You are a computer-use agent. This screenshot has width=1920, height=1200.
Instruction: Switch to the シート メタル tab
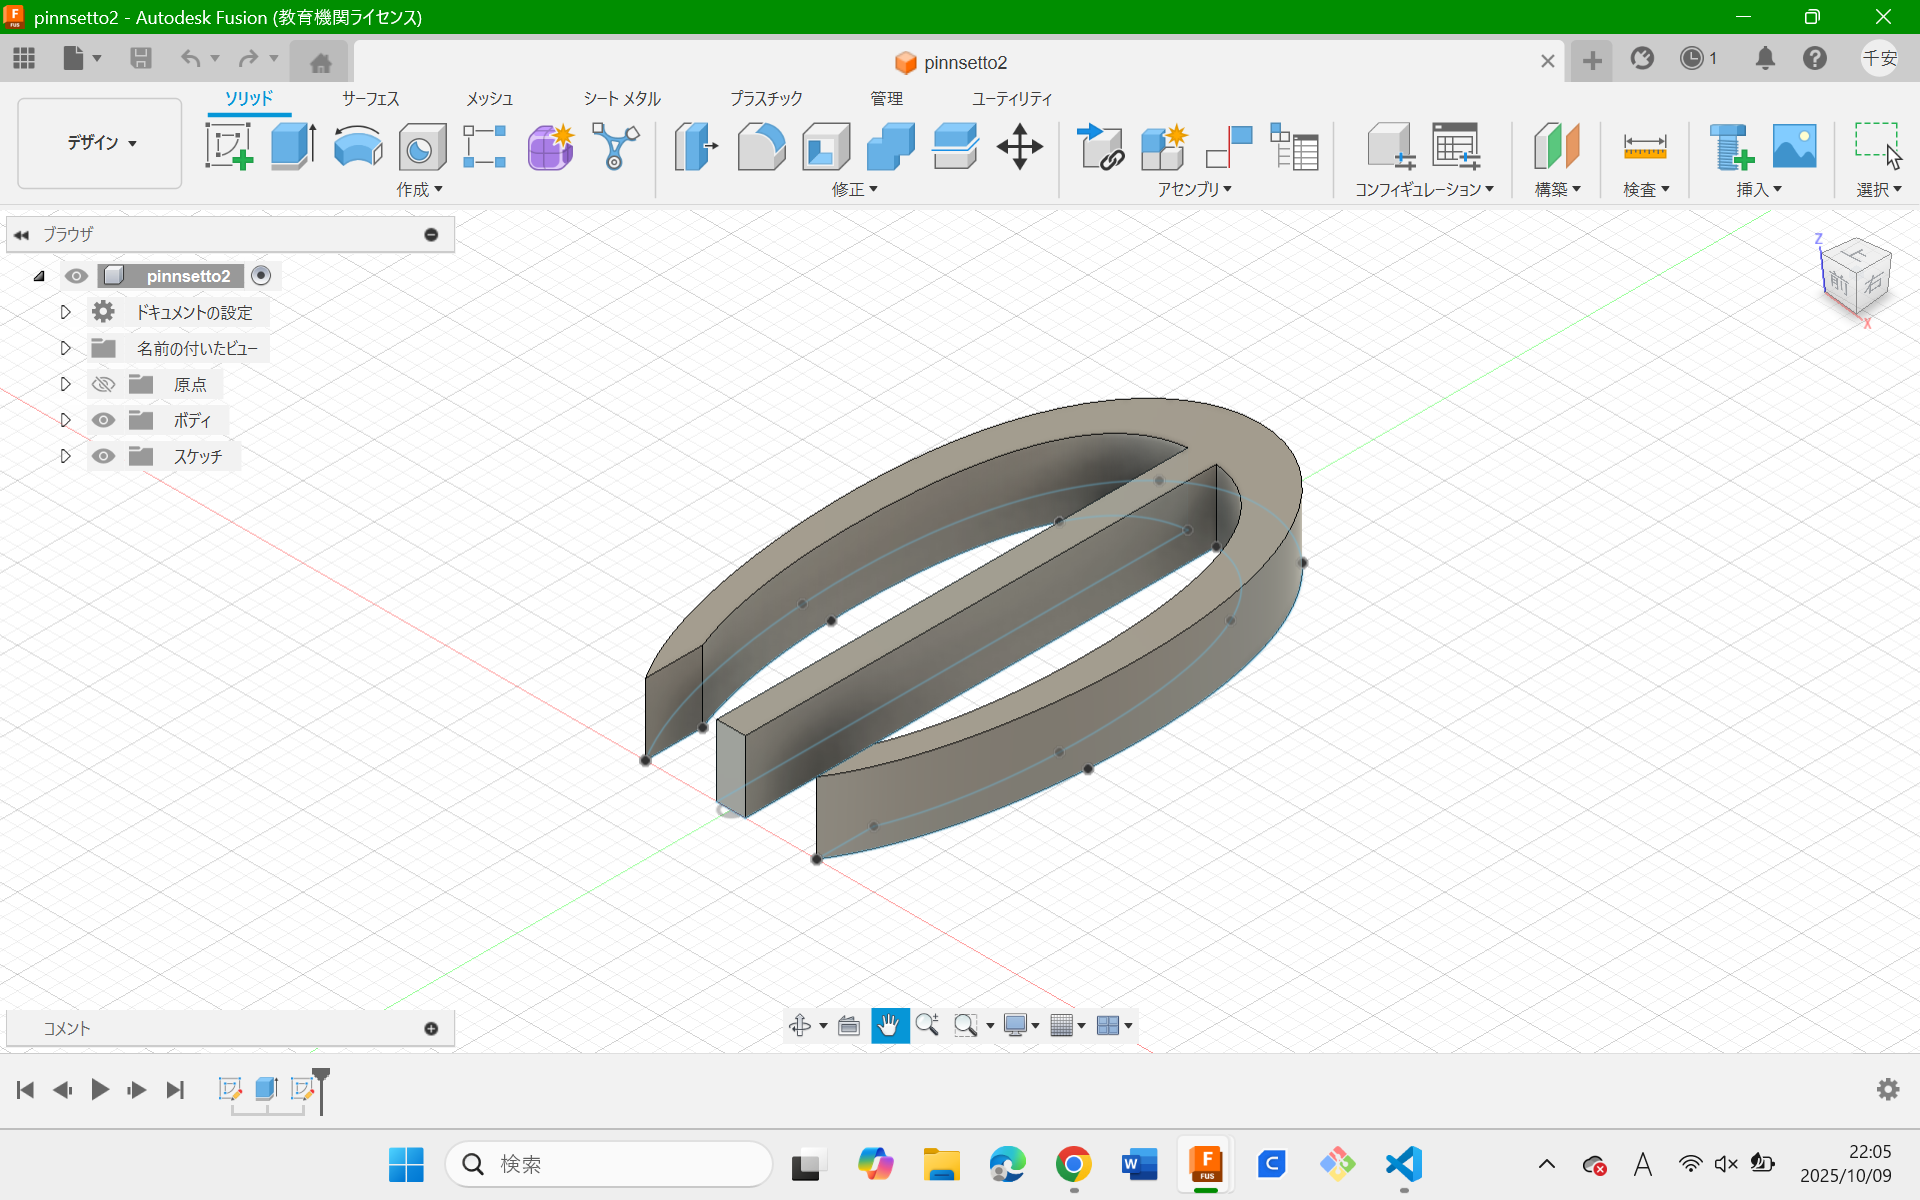pos(621,98)
